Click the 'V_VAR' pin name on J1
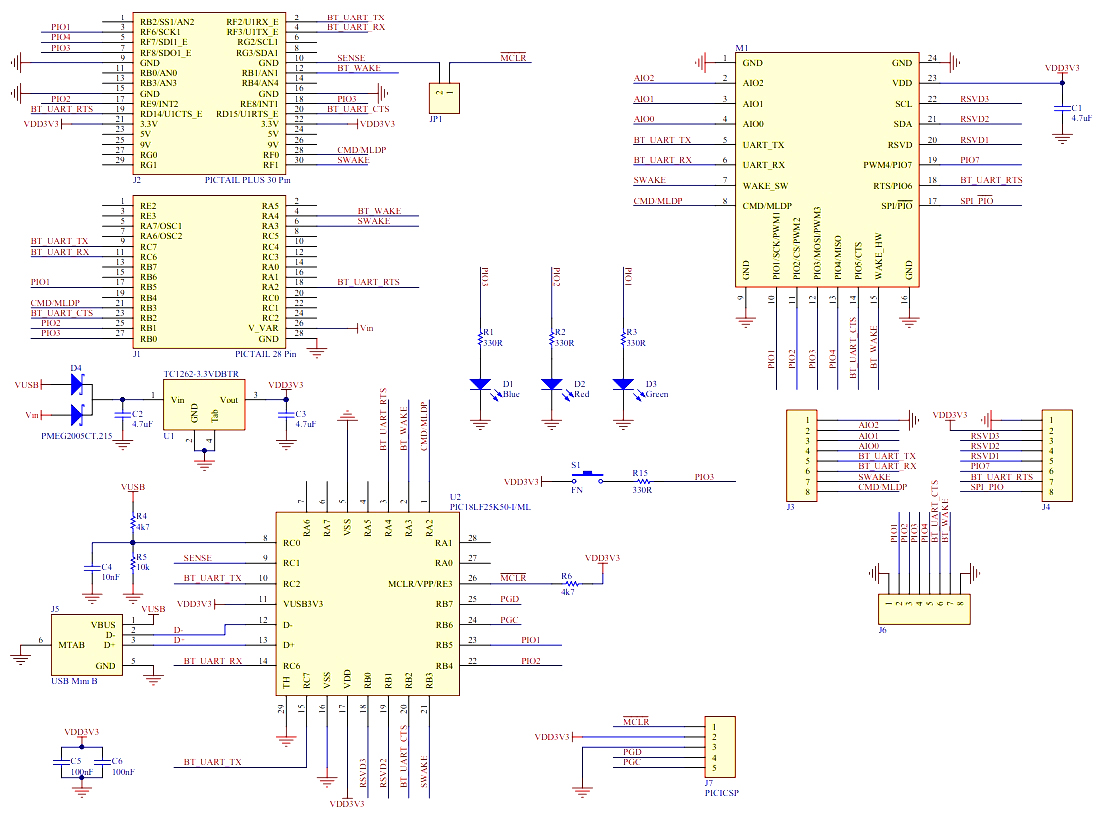The width and height of the screenshot is (1102, 817). [264, 328]
